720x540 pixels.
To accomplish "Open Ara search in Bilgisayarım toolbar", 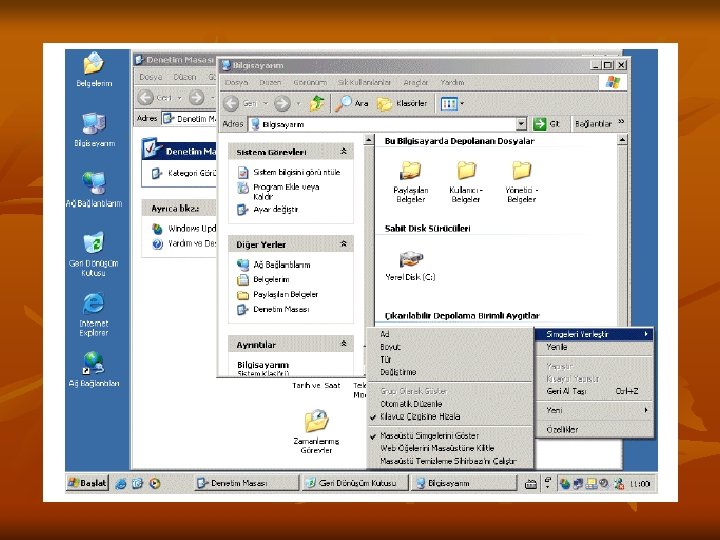I will (351, 104).
